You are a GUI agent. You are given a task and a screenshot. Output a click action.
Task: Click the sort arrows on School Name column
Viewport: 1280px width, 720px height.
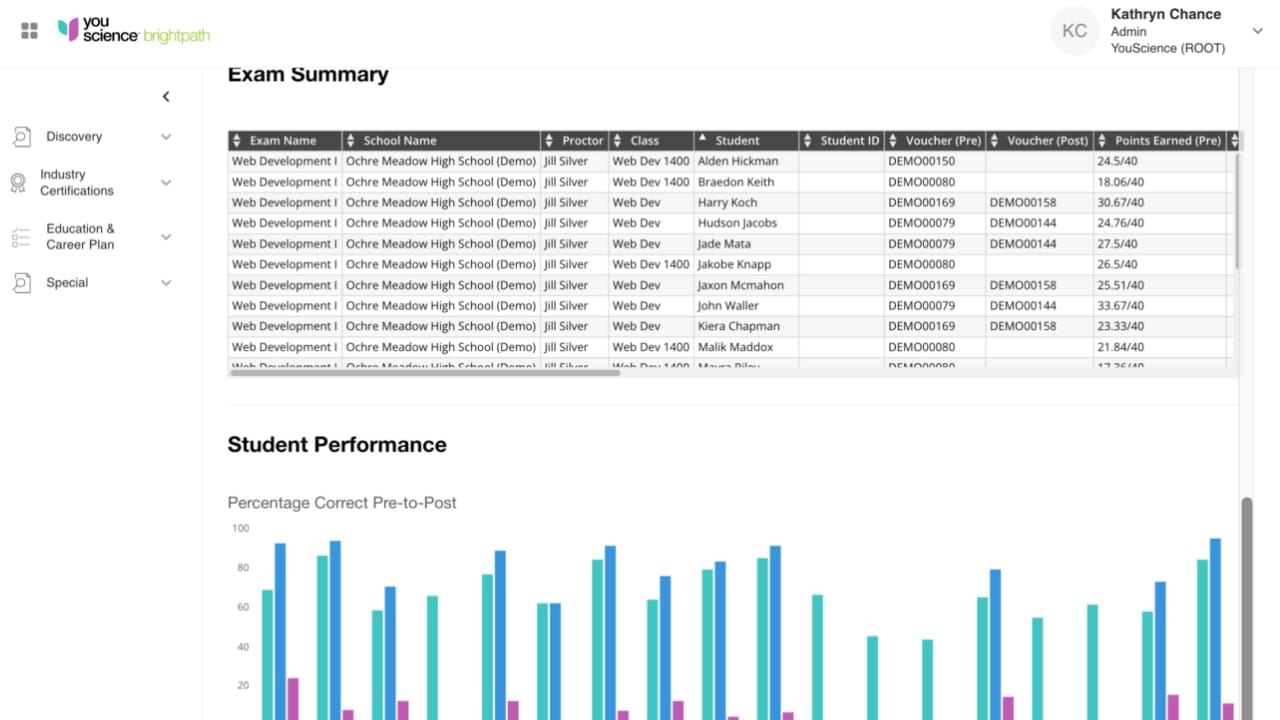click(x=350, y=140)
